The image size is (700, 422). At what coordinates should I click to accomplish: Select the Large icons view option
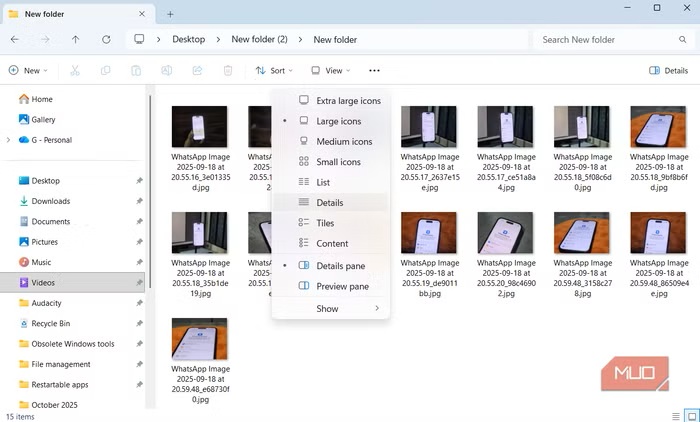(338, 121)
